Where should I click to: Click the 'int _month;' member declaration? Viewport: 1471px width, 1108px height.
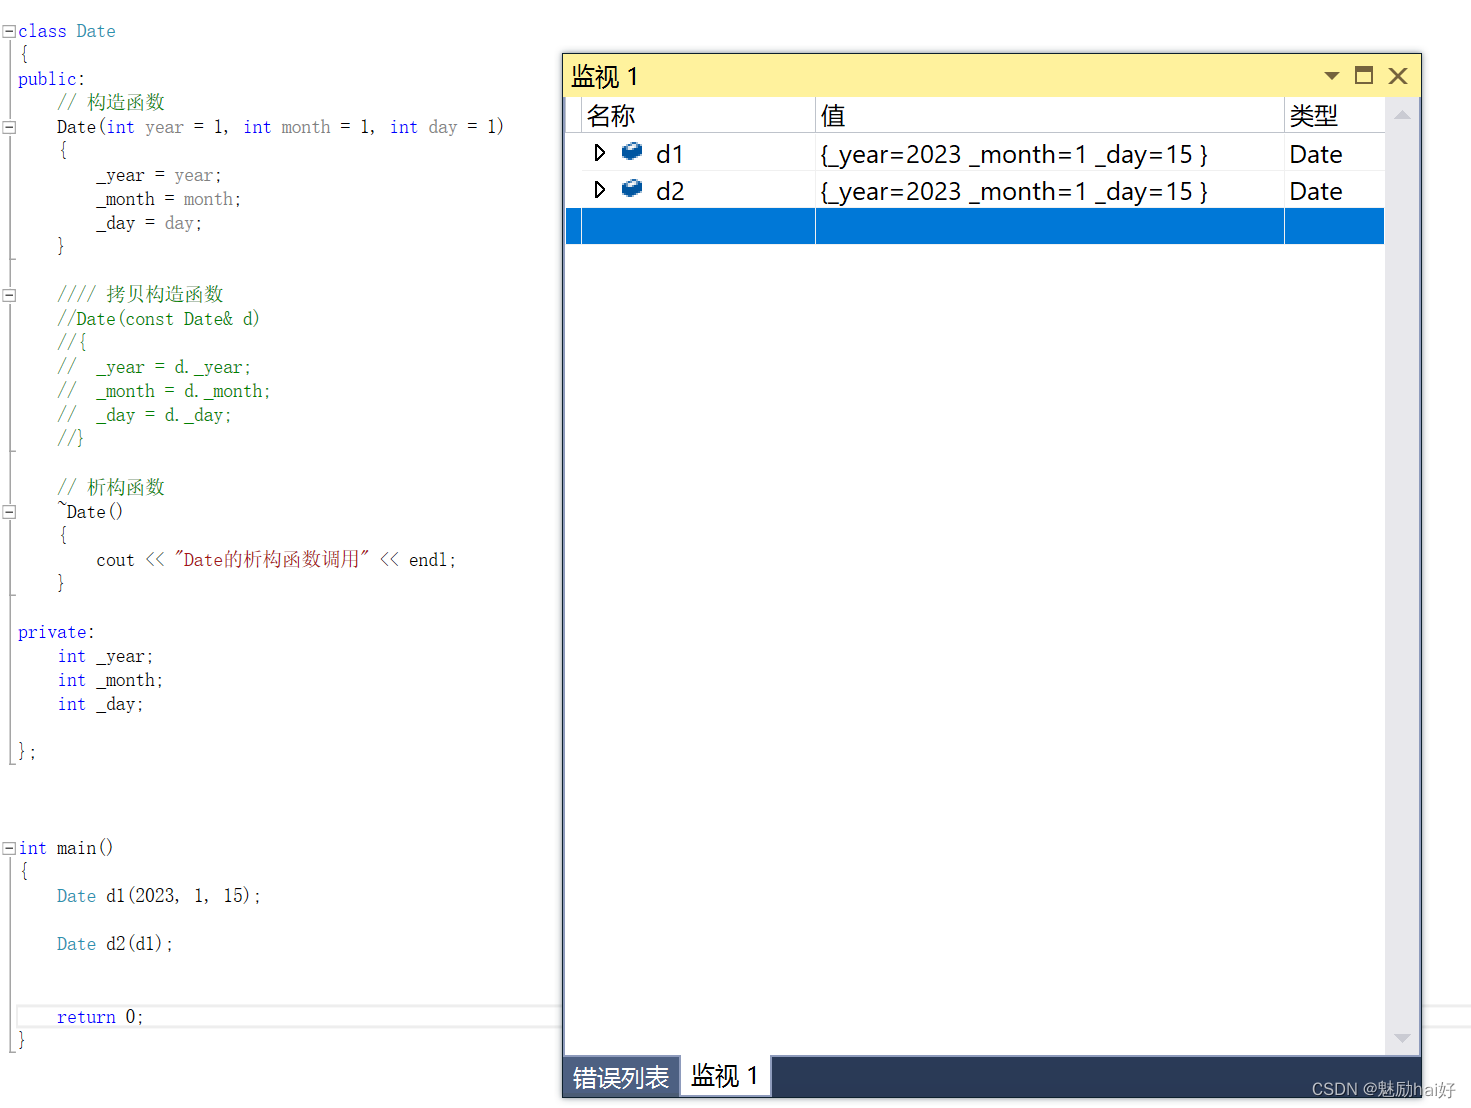[x=110, y=680]
